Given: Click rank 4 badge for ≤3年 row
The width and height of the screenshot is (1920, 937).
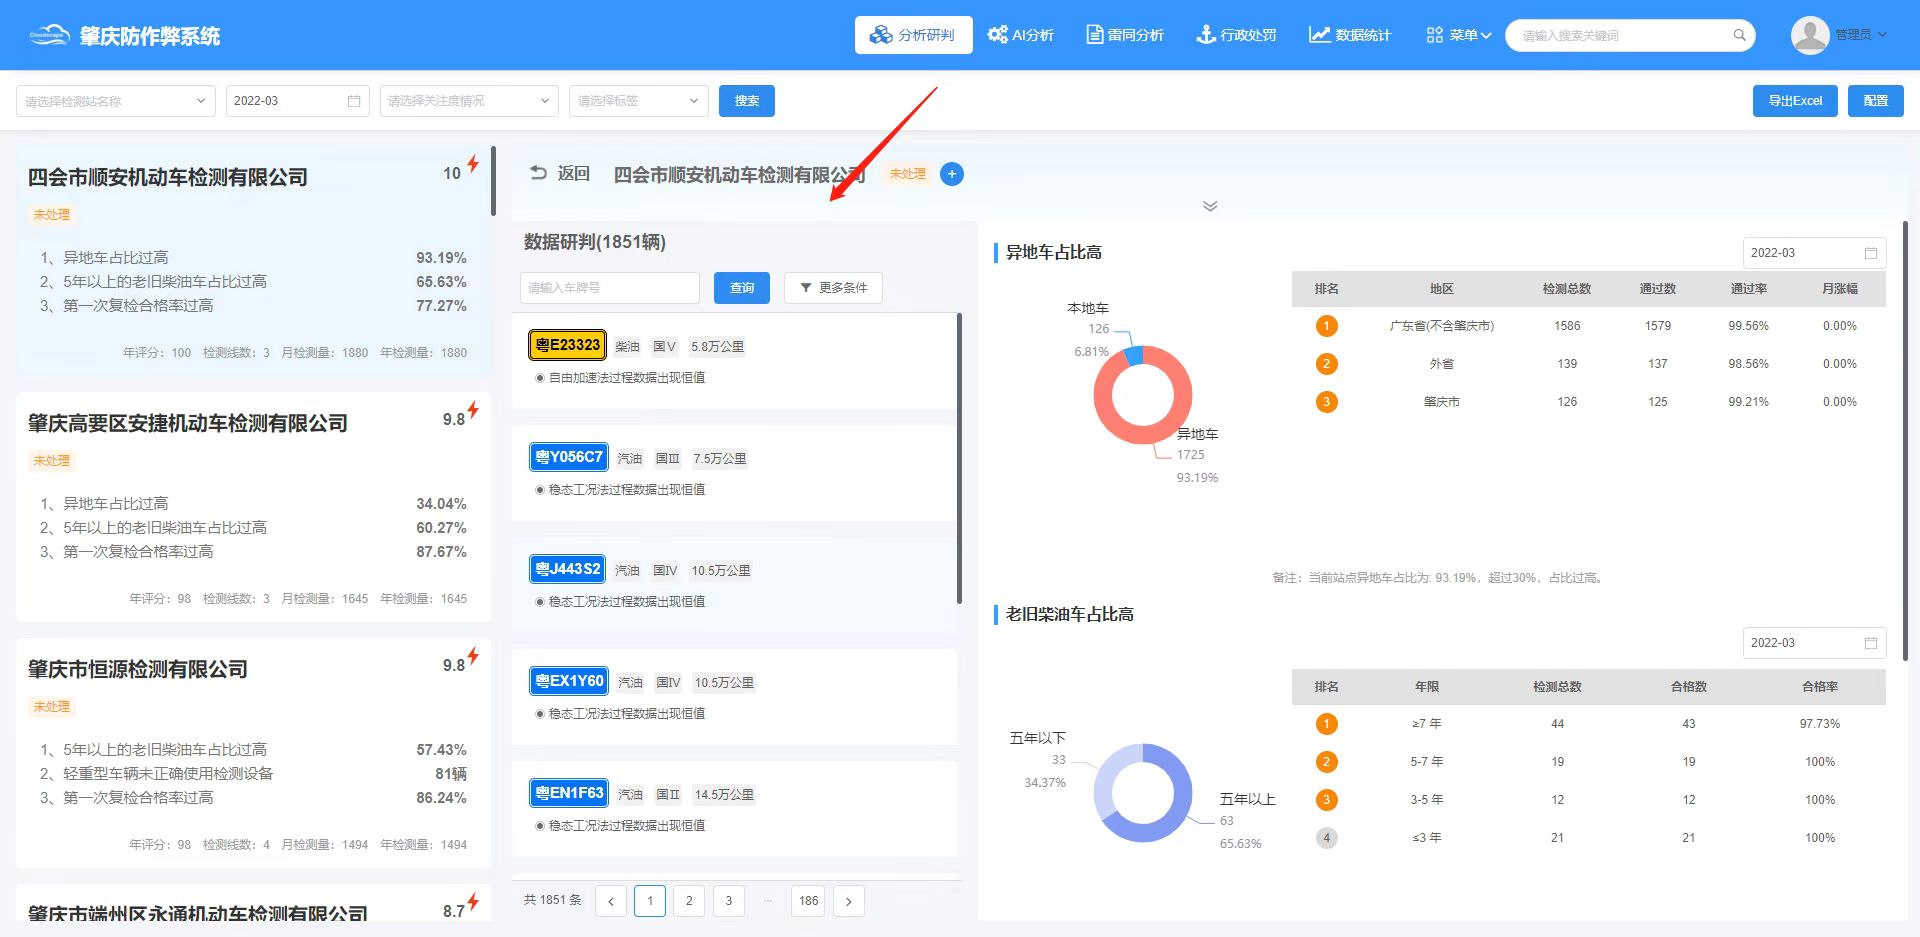Looking at the screenshot, I should [x=1326, y=838].
